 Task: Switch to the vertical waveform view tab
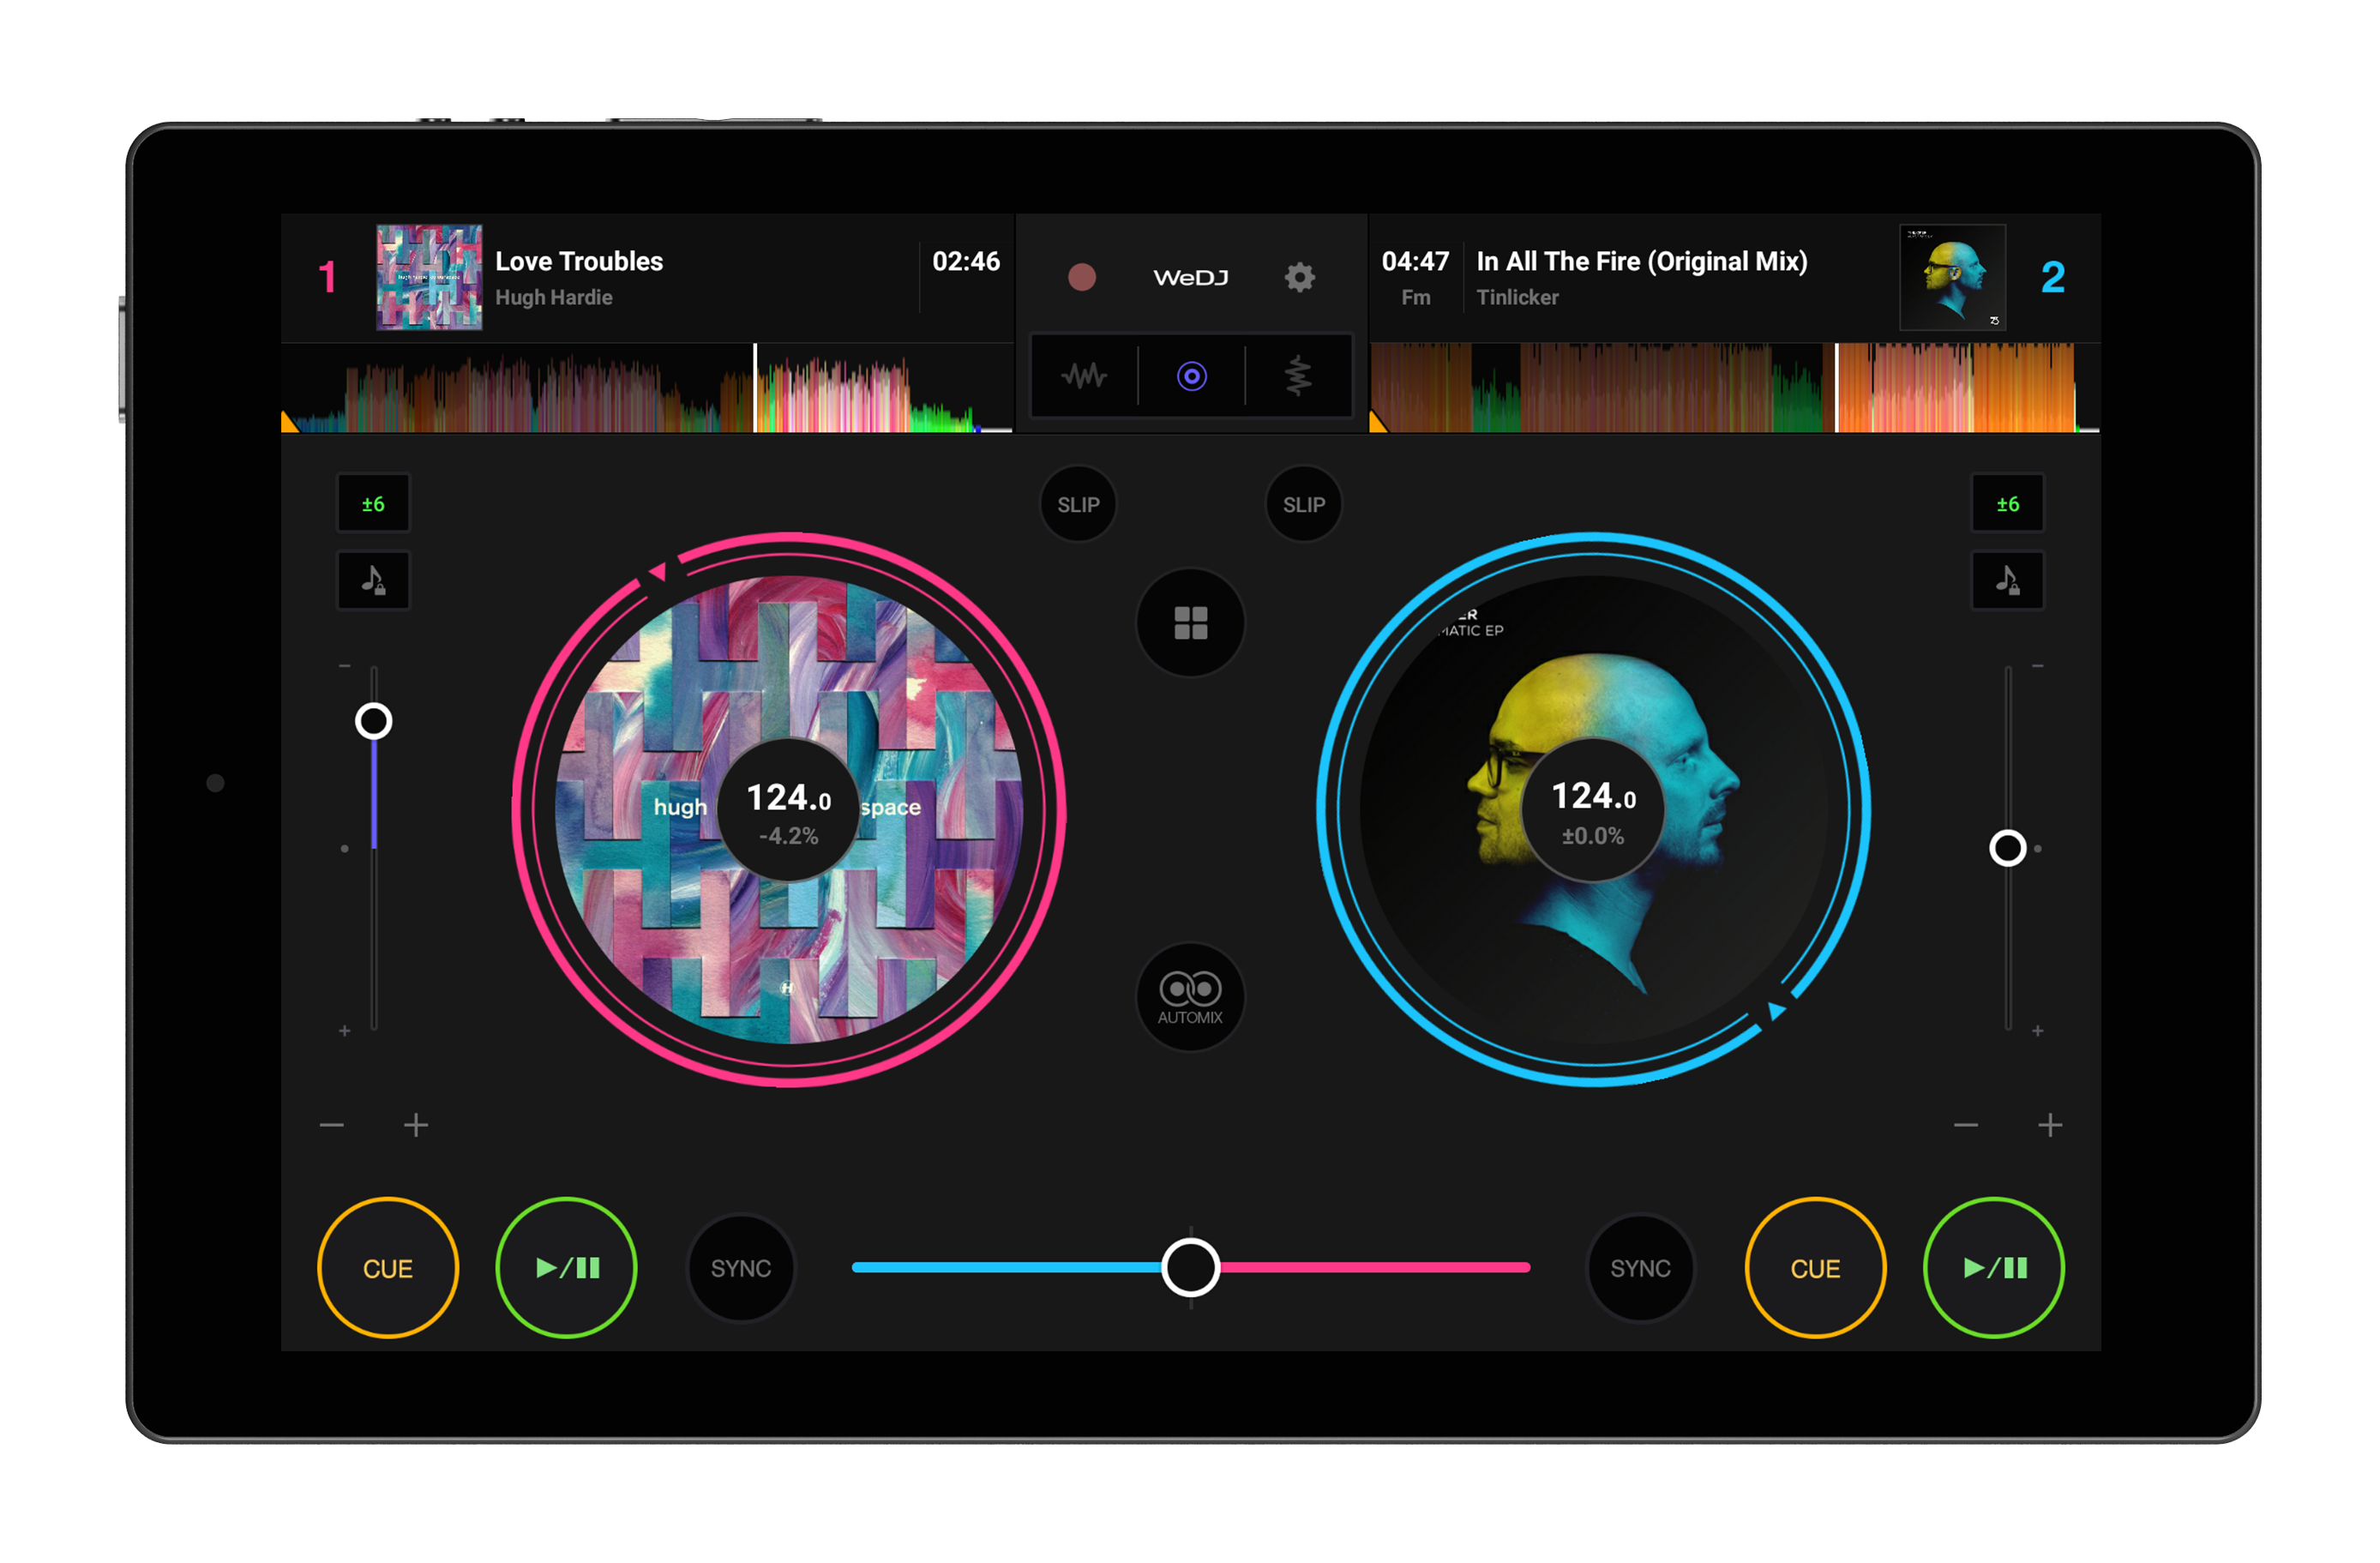pyautogui.click(x=1298, y=376)
